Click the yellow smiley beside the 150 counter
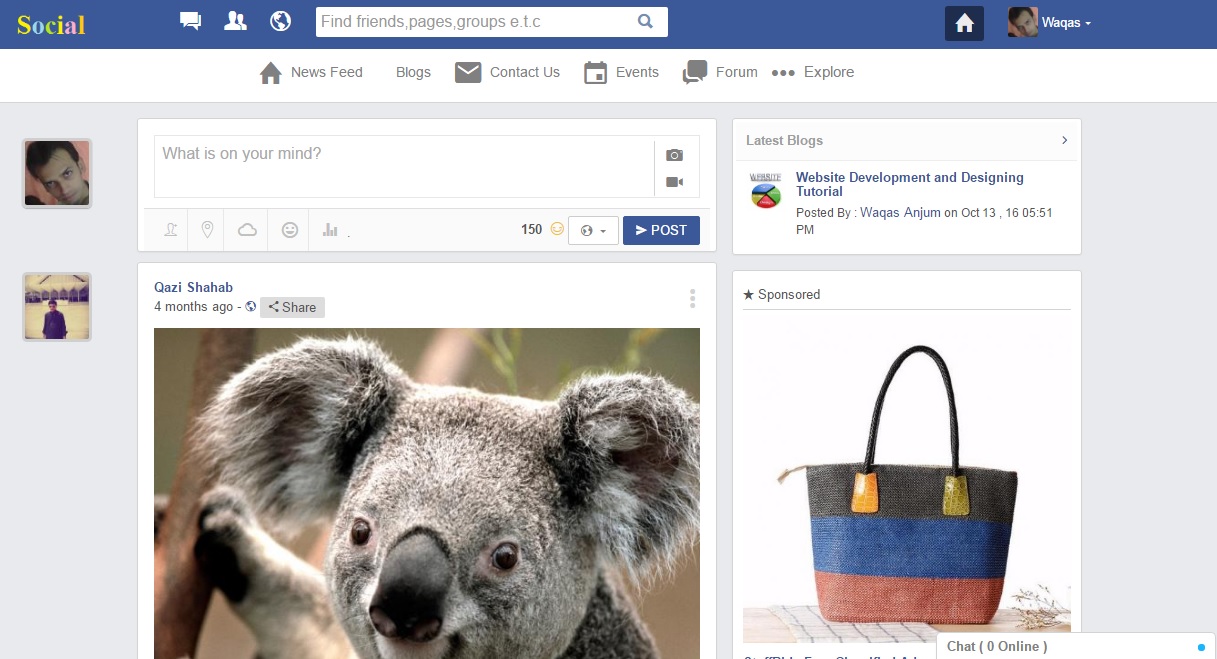Screen dimensions: 1217x659 coord(557,229)
